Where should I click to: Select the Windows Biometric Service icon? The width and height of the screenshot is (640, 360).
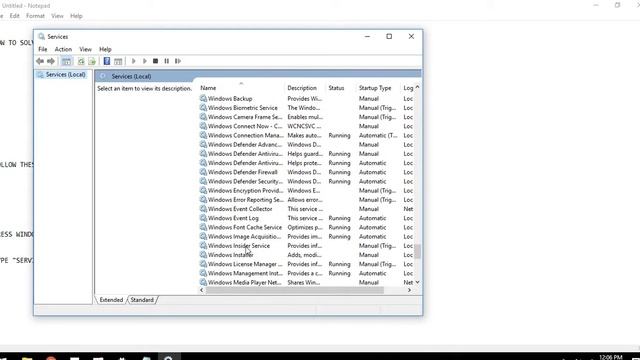click(203, 108)
